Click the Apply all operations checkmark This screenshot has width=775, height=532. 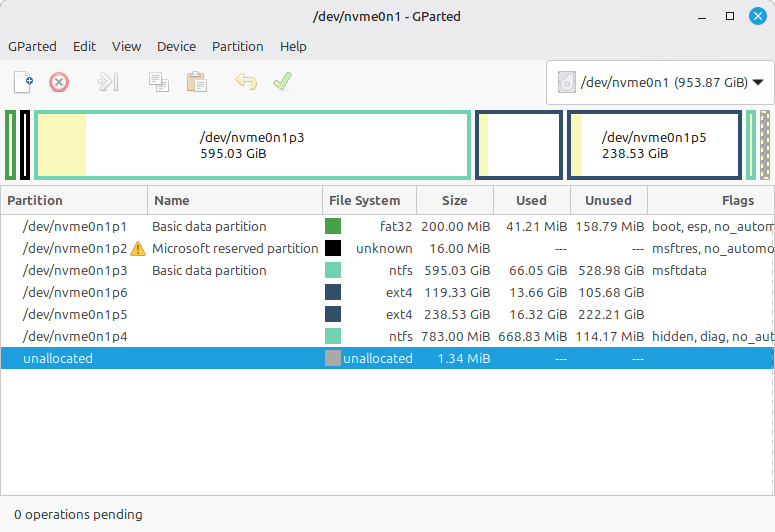(282, 82)
